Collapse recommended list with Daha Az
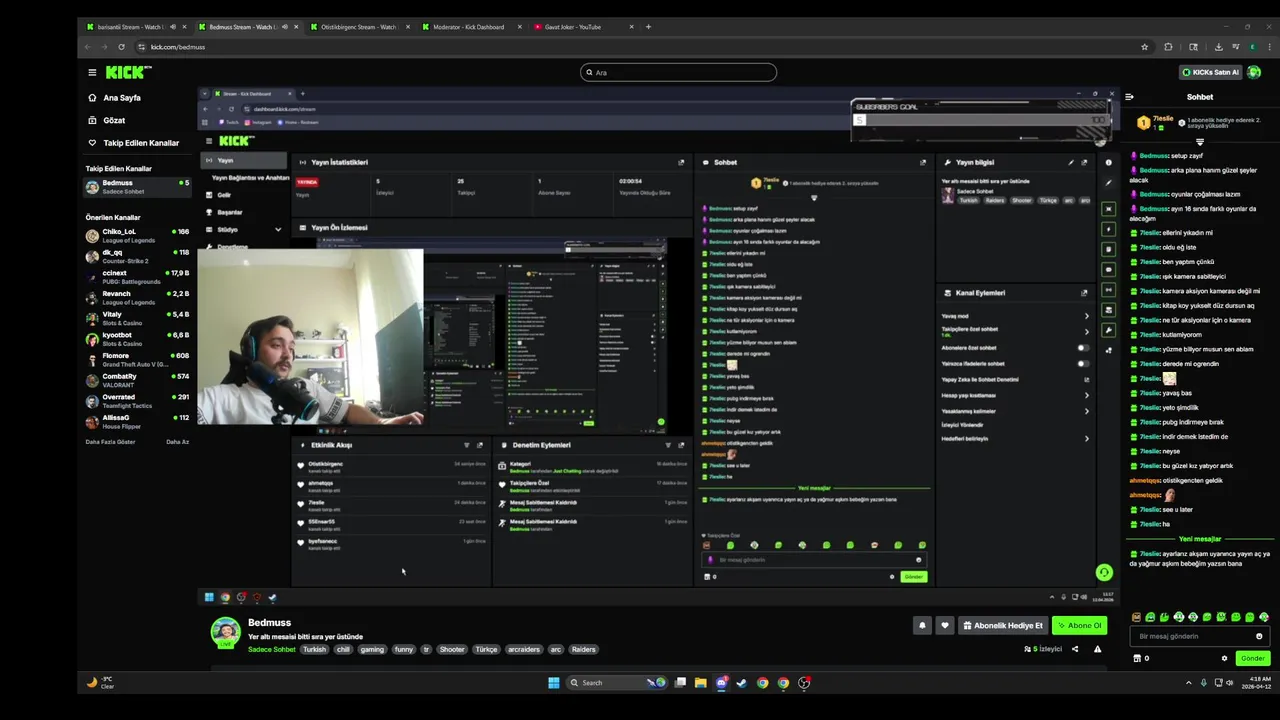The width and height of the screenshot is (1280, 720). tap(177, 441)
